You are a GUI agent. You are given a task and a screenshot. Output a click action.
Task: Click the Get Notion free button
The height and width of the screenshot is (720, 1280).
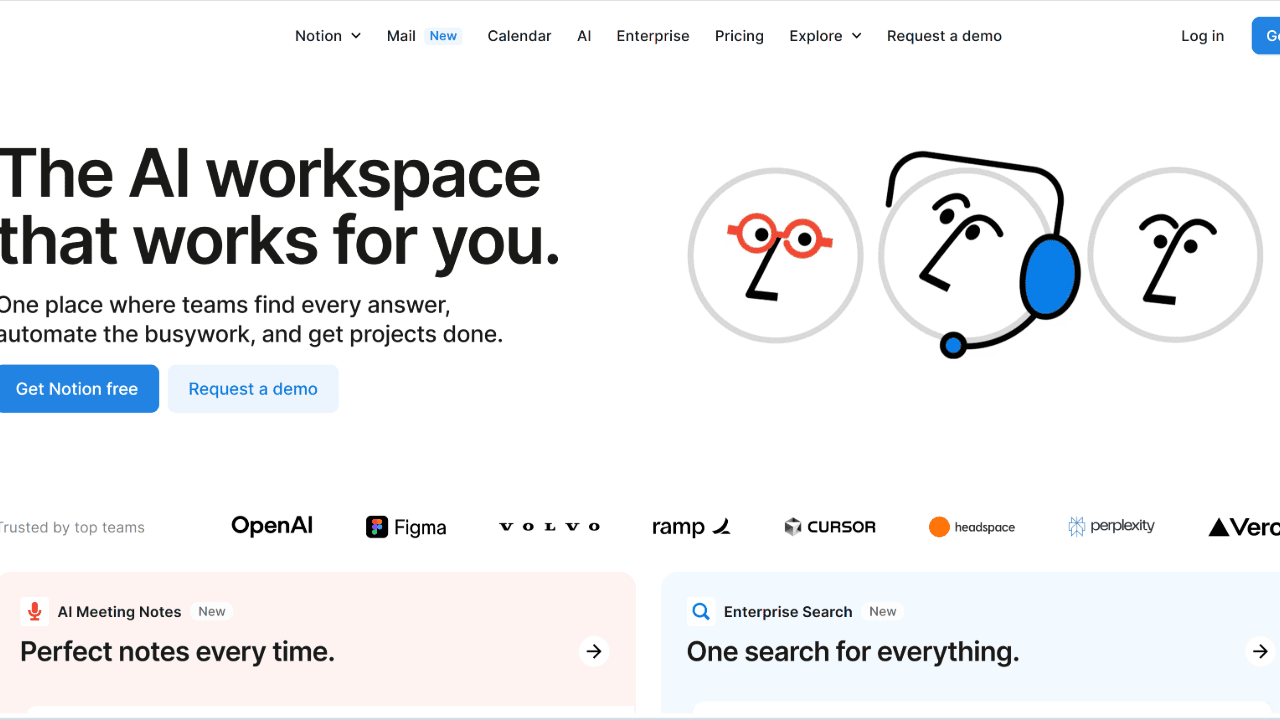coord(77,389)
